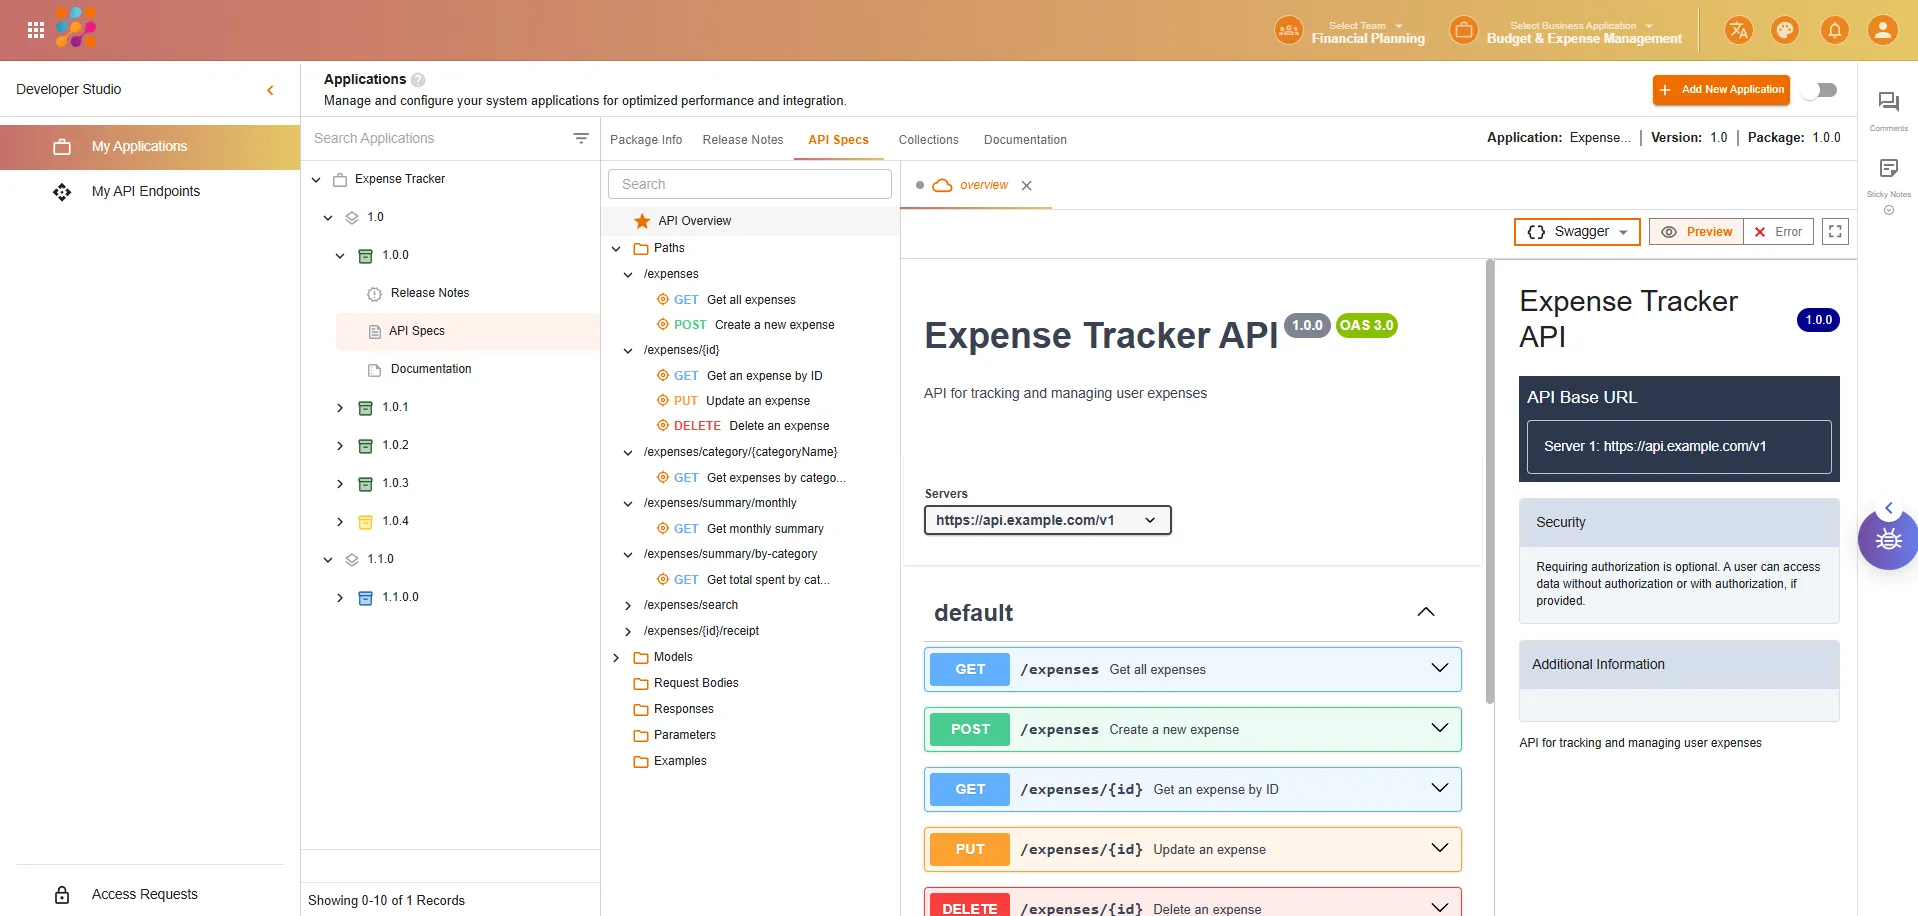The image size is (1918, 916).
Task: Open the user profile icon
Action: tap(1882, 30)
